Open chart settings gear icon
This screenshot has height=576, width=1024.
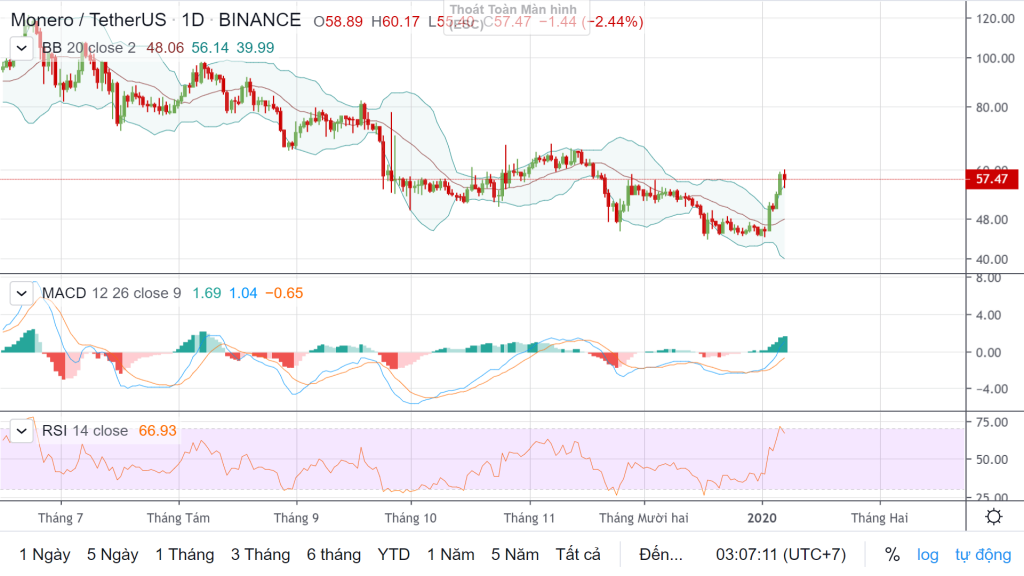[993, 516]
